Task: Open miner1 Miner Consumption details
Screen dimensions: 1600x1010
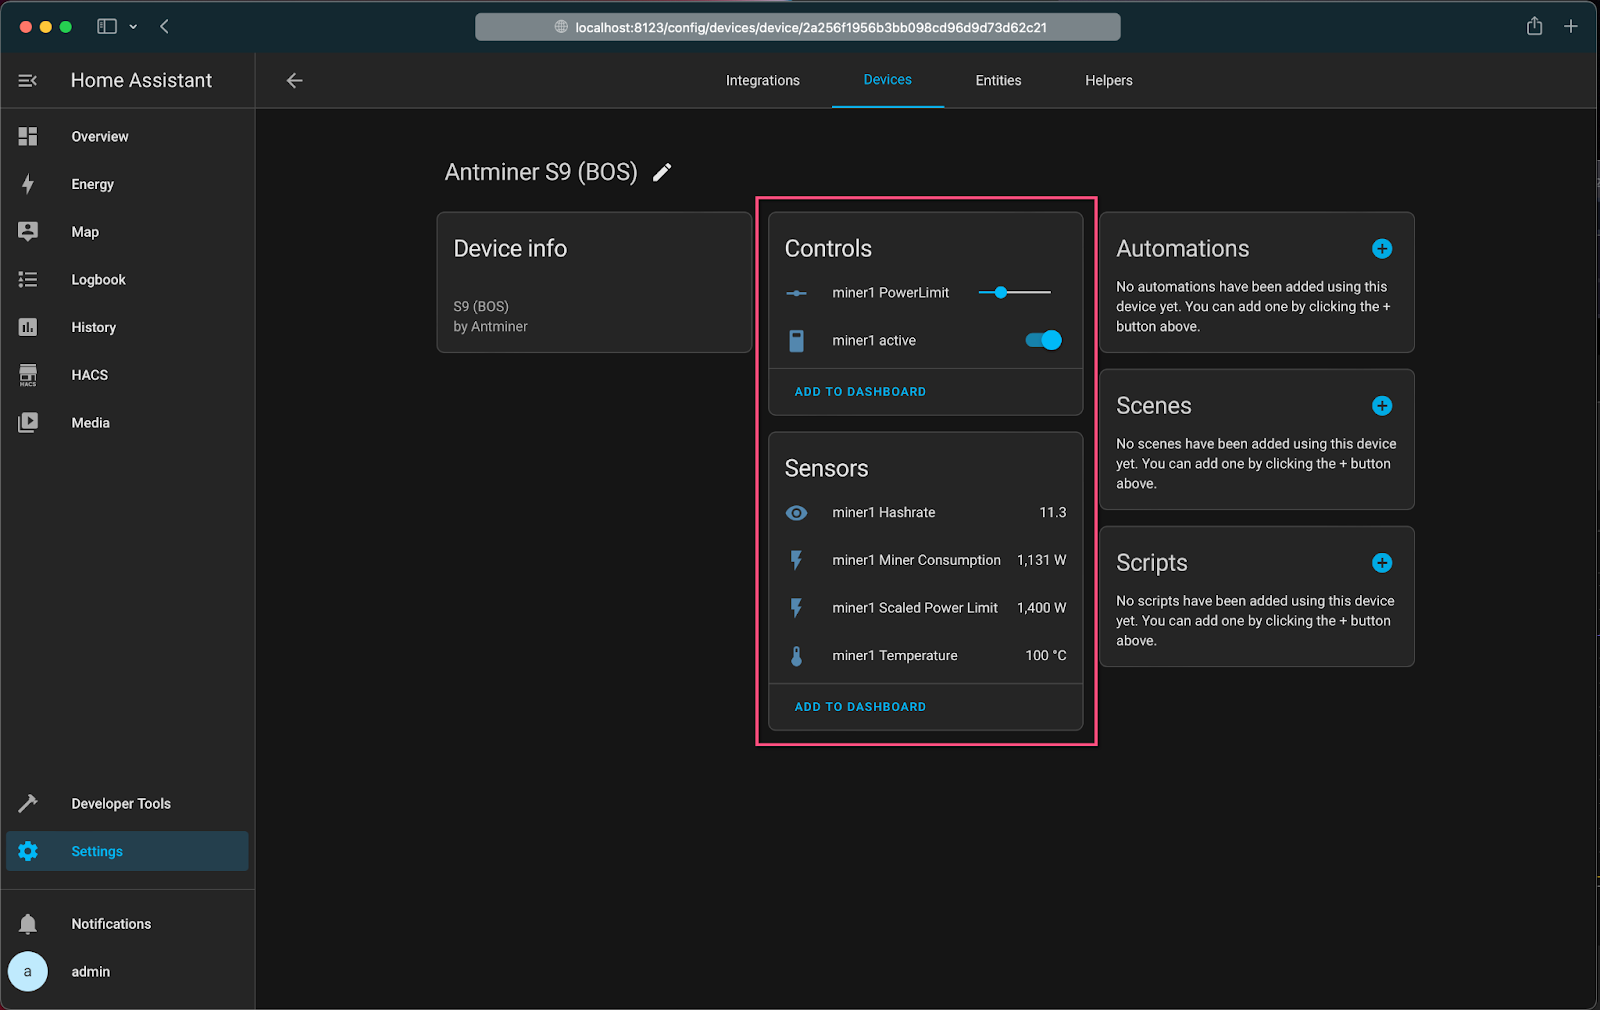Action: point(925,560)
